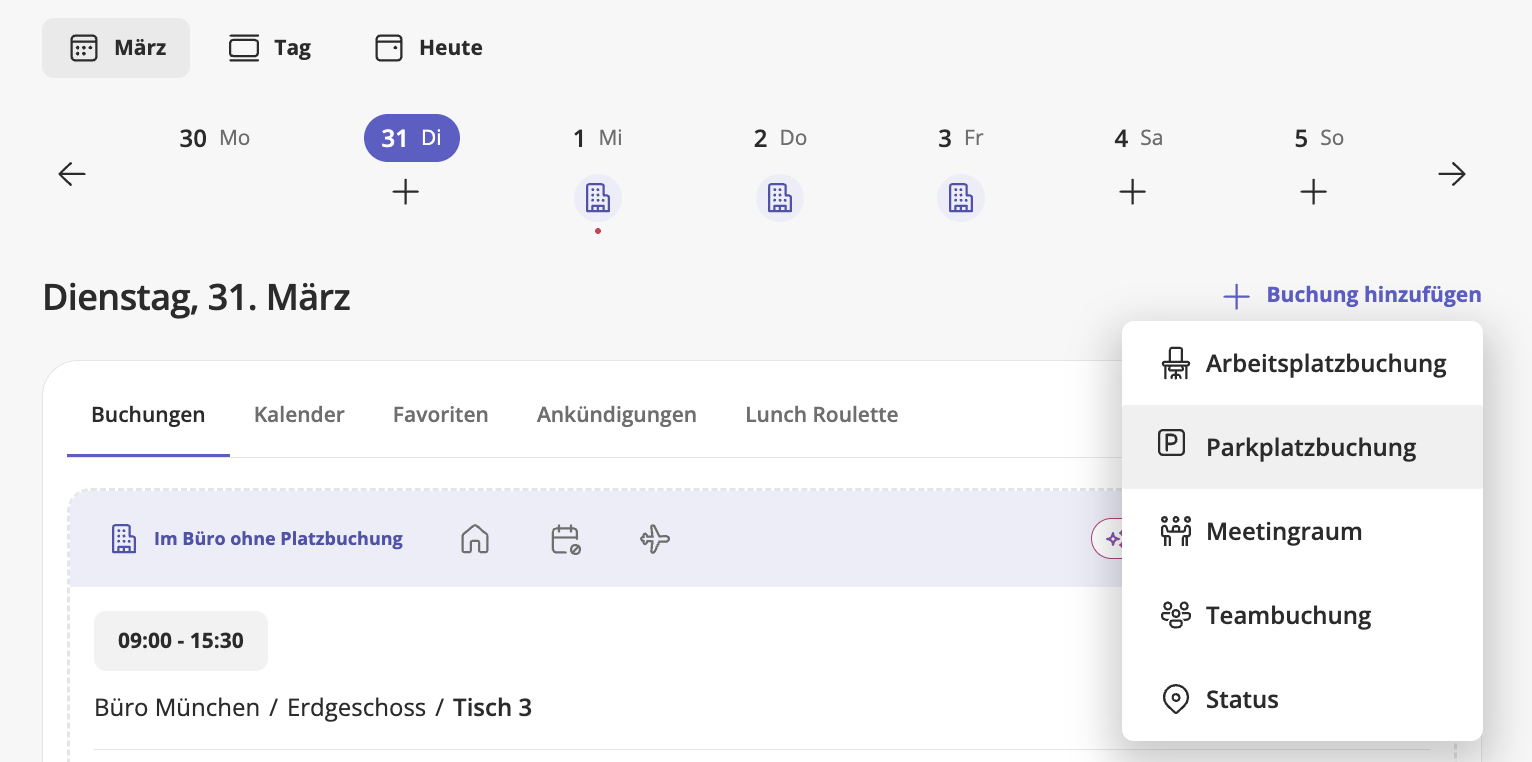Click the 09:00 - 15:30 time chip
Viewport: 1532px width, 762px height.
[x=181, y=641]
